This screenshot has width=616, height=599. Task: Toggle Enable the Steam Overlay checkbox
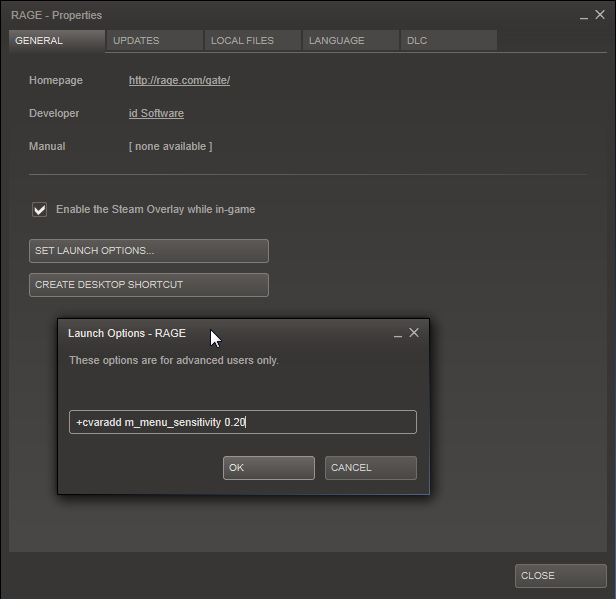(40, 209)
